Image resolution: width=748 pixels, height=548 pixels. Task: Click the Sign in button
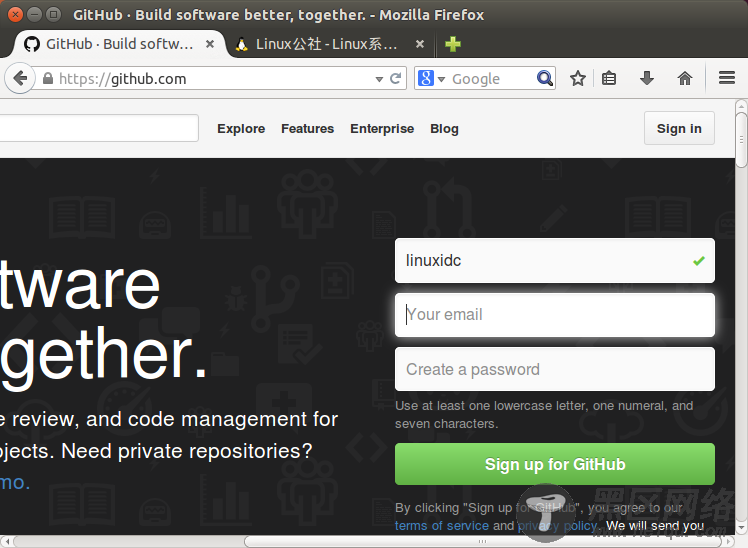click(x=679, y=128)
